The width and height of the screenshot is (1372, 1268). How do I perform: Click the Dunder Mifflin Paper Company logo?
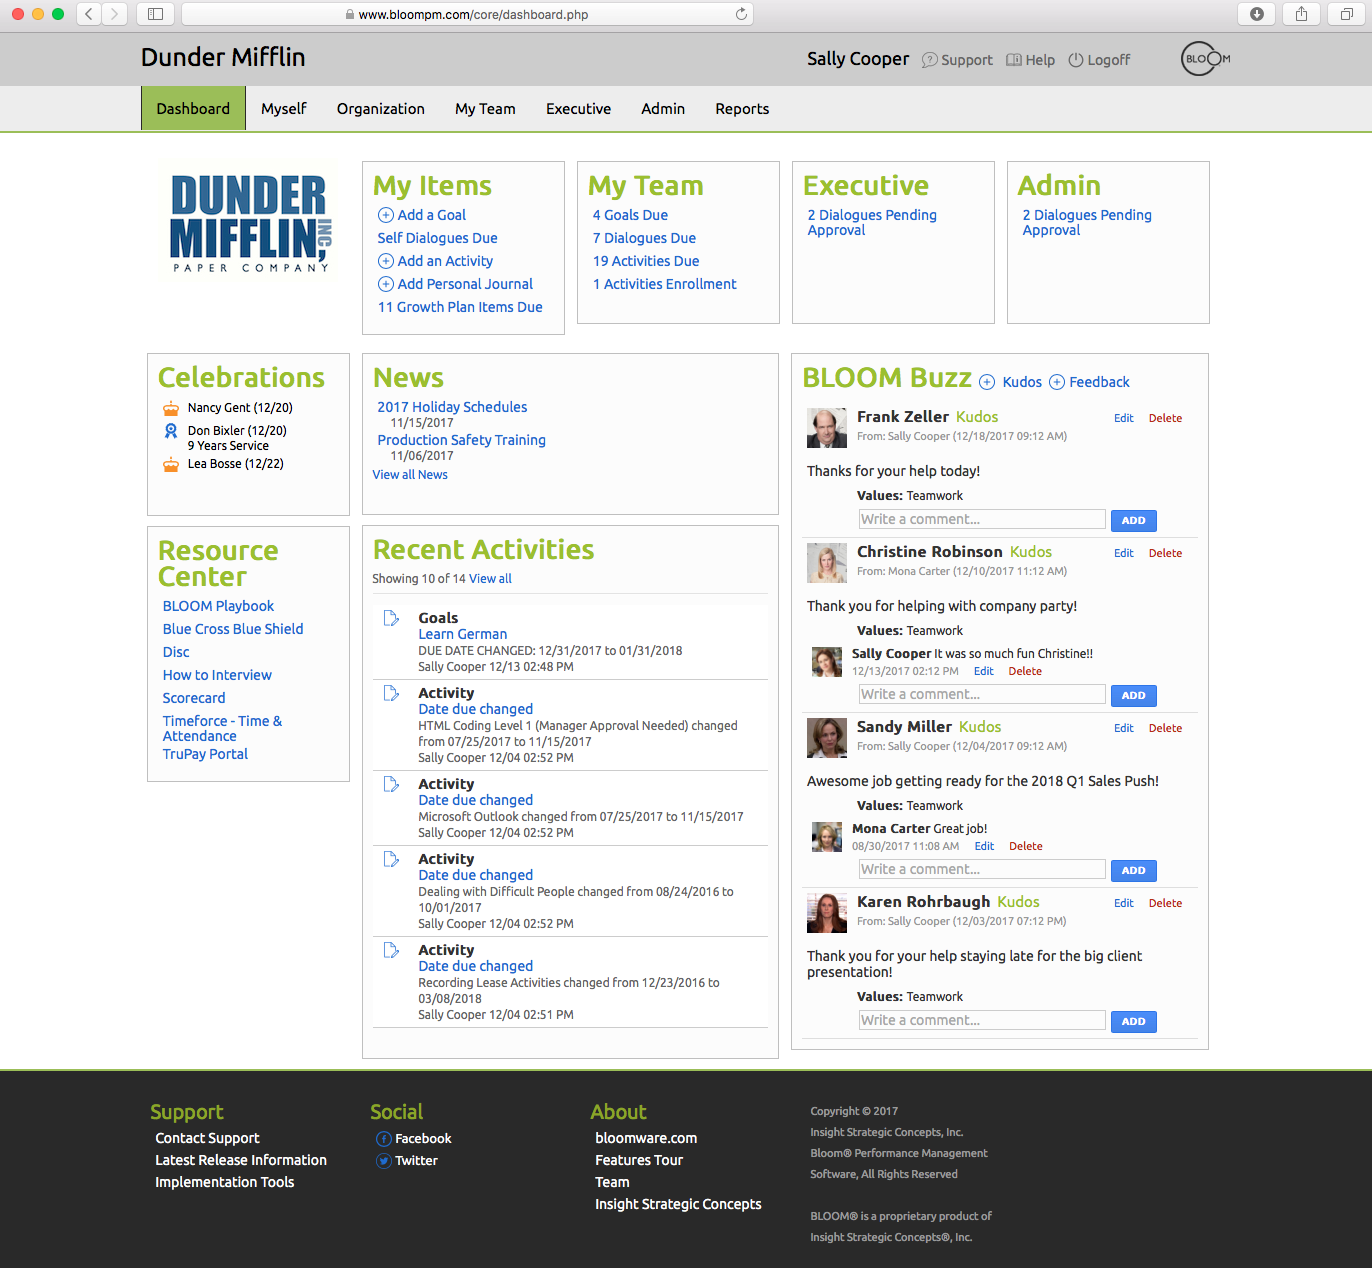[x=250, y=223]
